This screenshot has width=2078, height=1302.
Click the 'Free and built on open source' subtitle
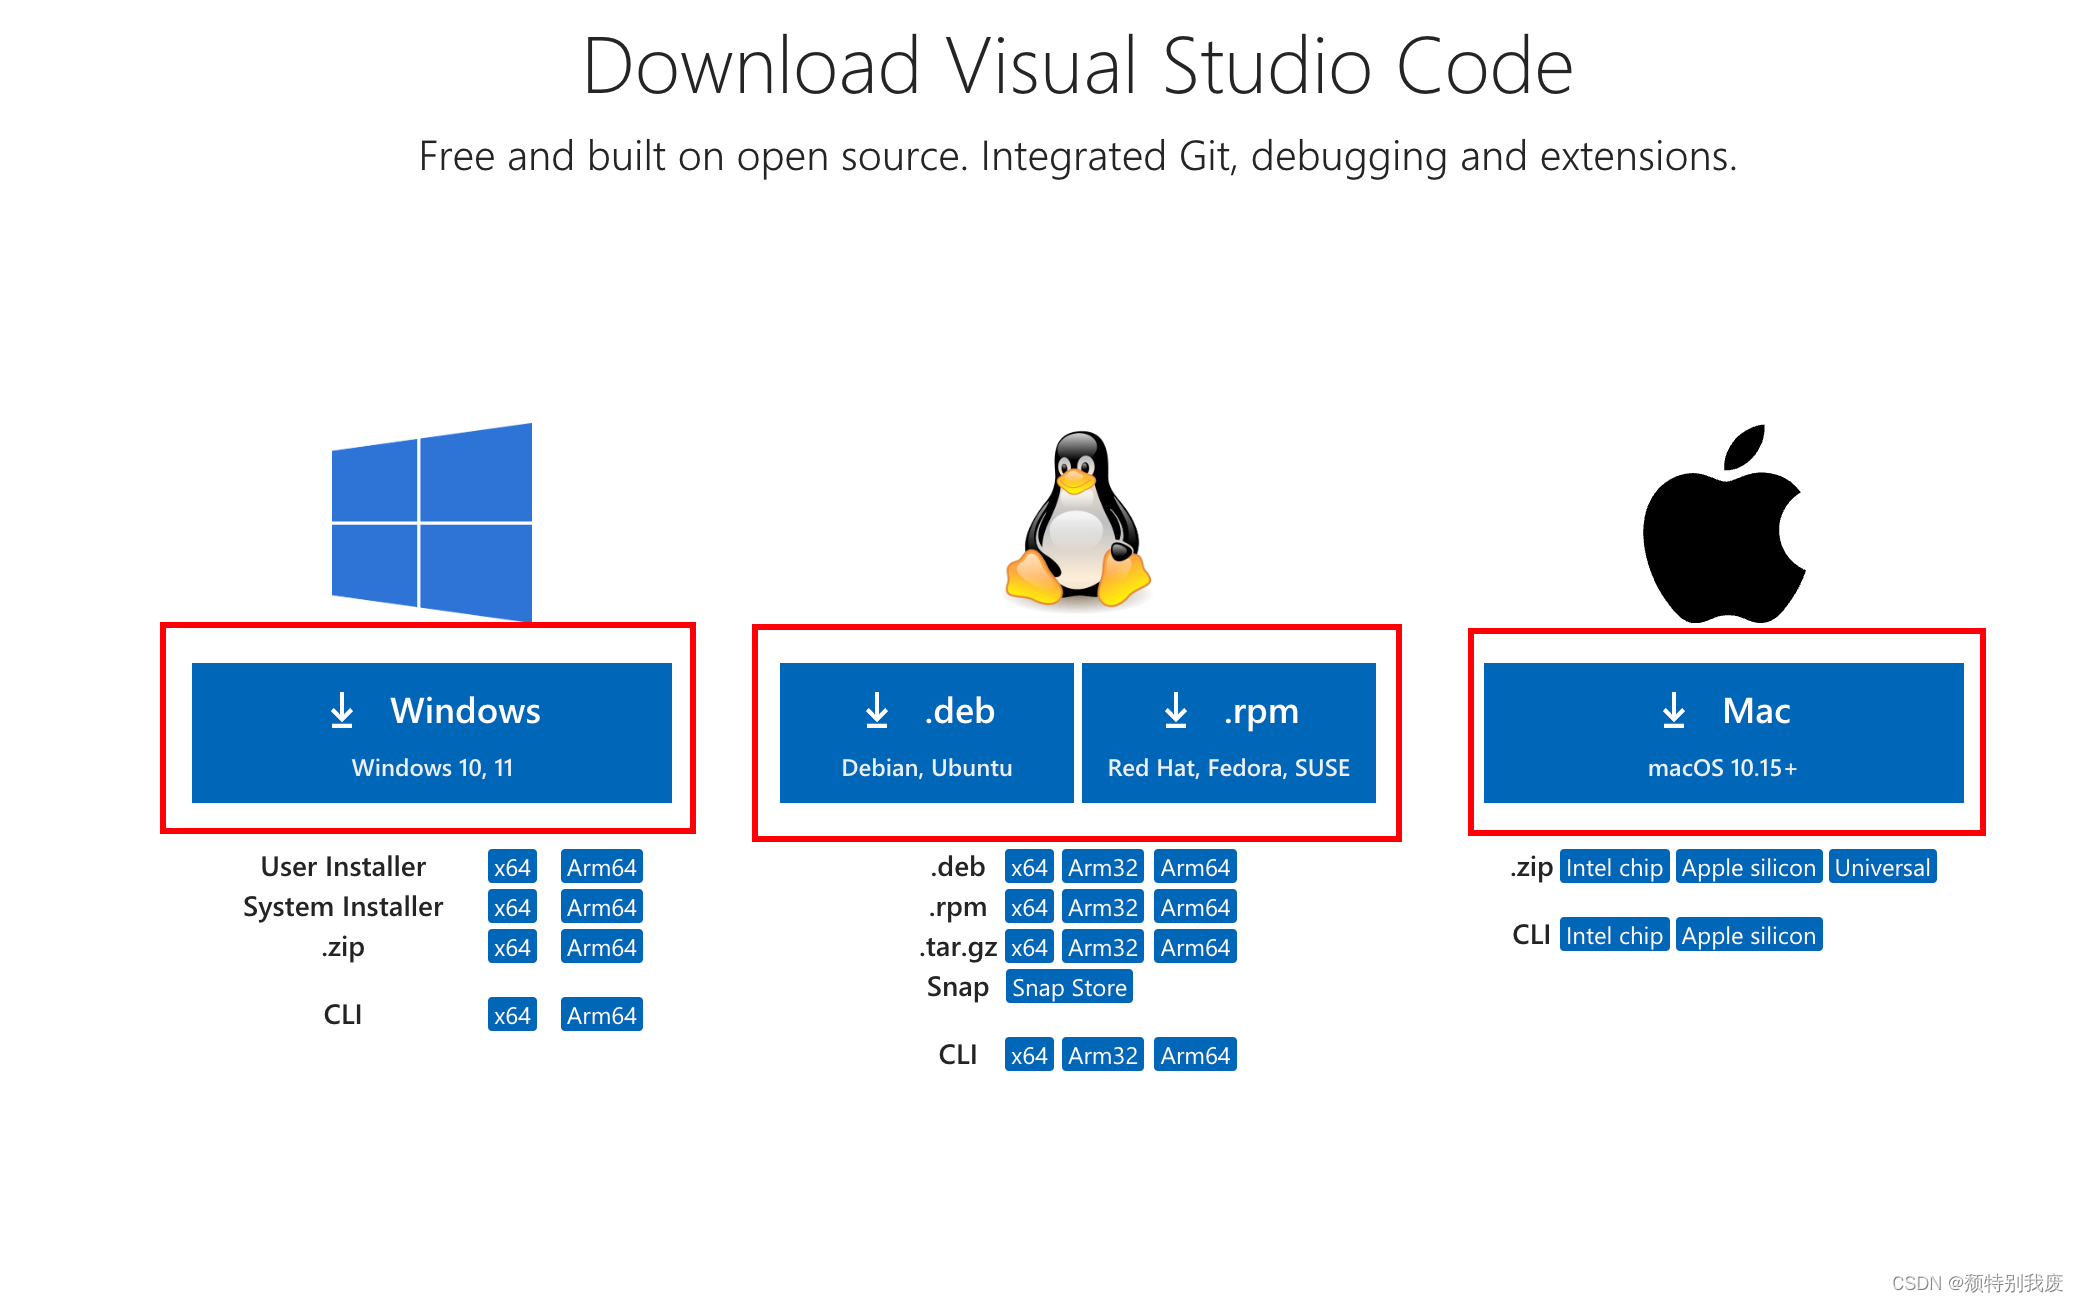pos(1078,156)
